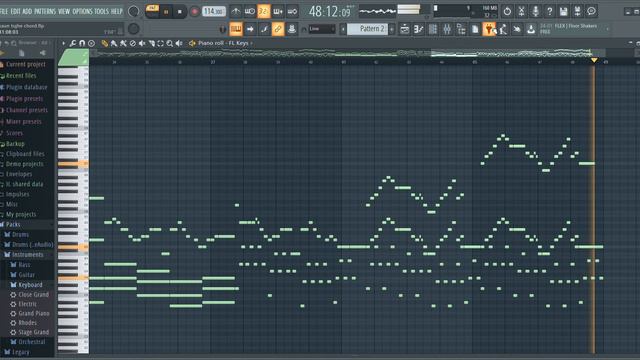Viewport: 640px width, 360px height.
Task: Select the Mute tool in piano roll toolbar
Action: click(142, 43)
